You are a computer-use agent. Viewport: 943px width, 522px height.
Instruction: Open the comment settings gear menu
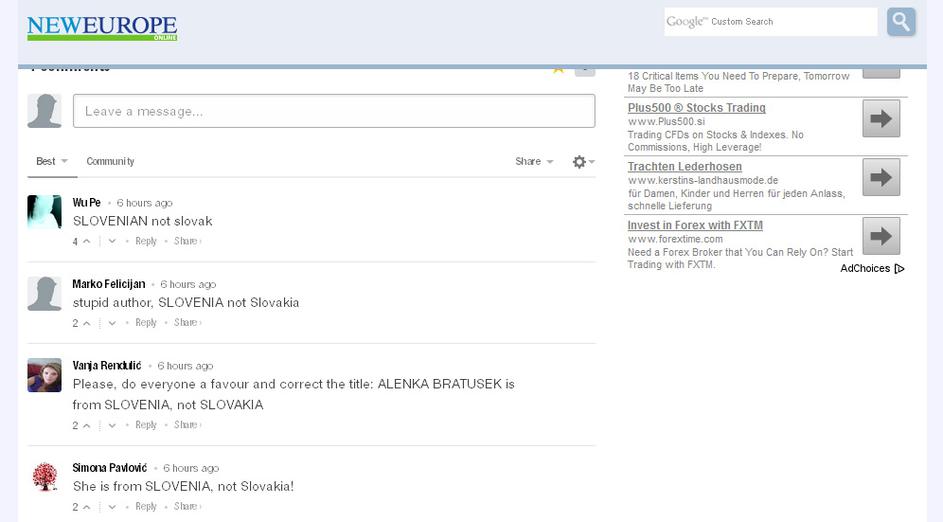580,162
